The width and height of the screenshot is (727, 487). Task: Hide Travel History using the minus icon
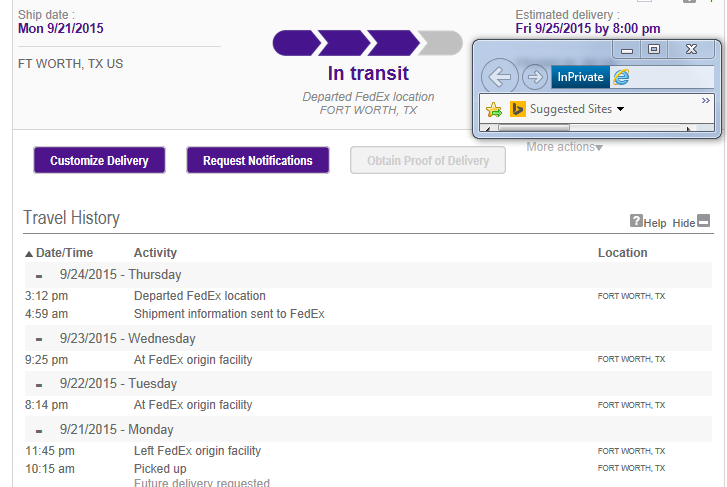[703, 221]
